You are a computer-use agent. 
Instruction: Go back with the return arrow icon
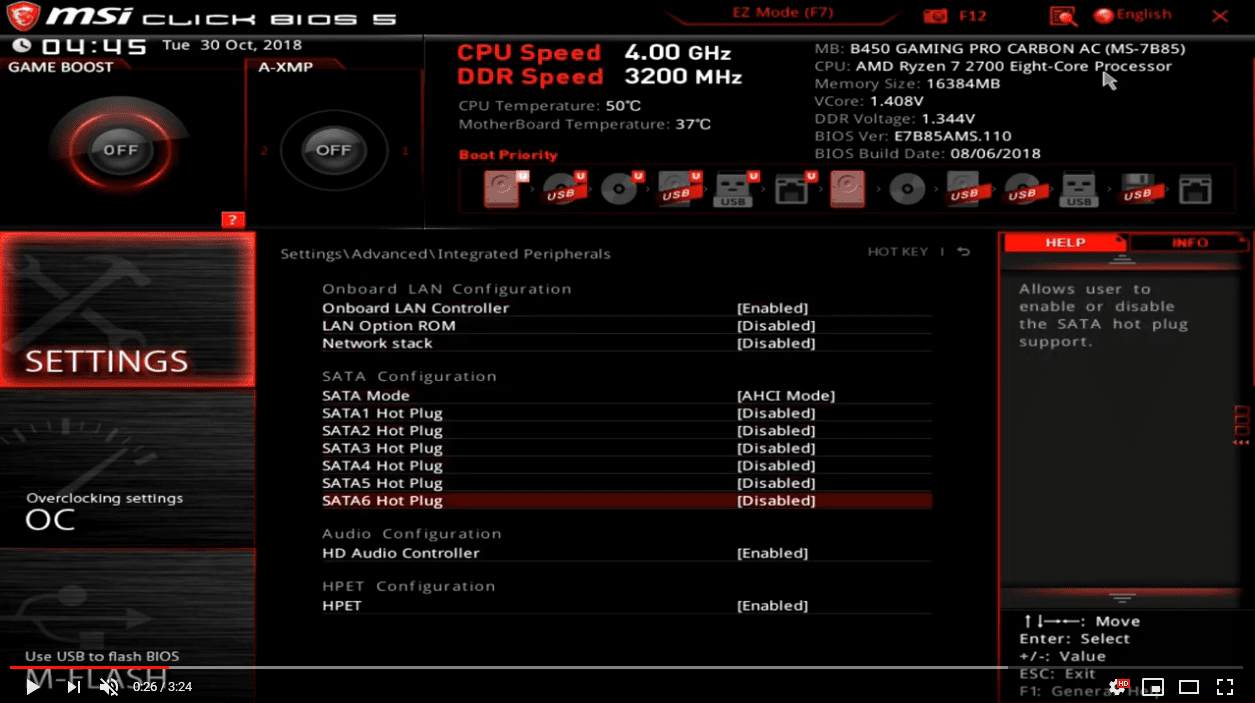tap(964, 252)
